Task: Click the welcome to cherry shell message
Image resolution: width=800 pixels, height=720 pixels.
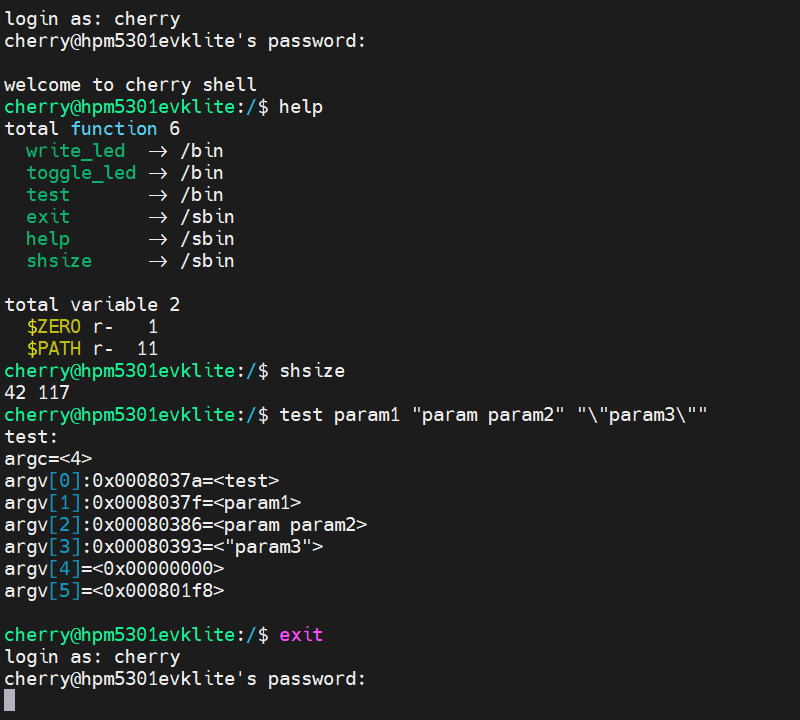Action: [130, 85]
